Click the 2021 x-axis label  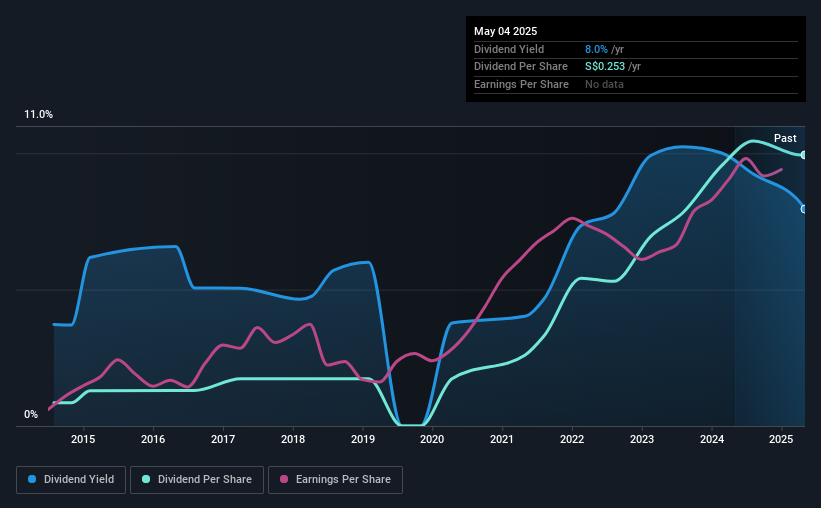[502, 439]
